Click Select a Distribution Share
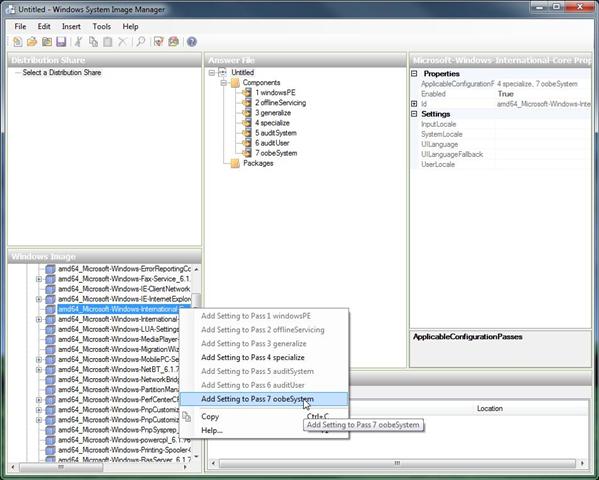The width and height of the screenshot is (599, 480). (62, 72)
